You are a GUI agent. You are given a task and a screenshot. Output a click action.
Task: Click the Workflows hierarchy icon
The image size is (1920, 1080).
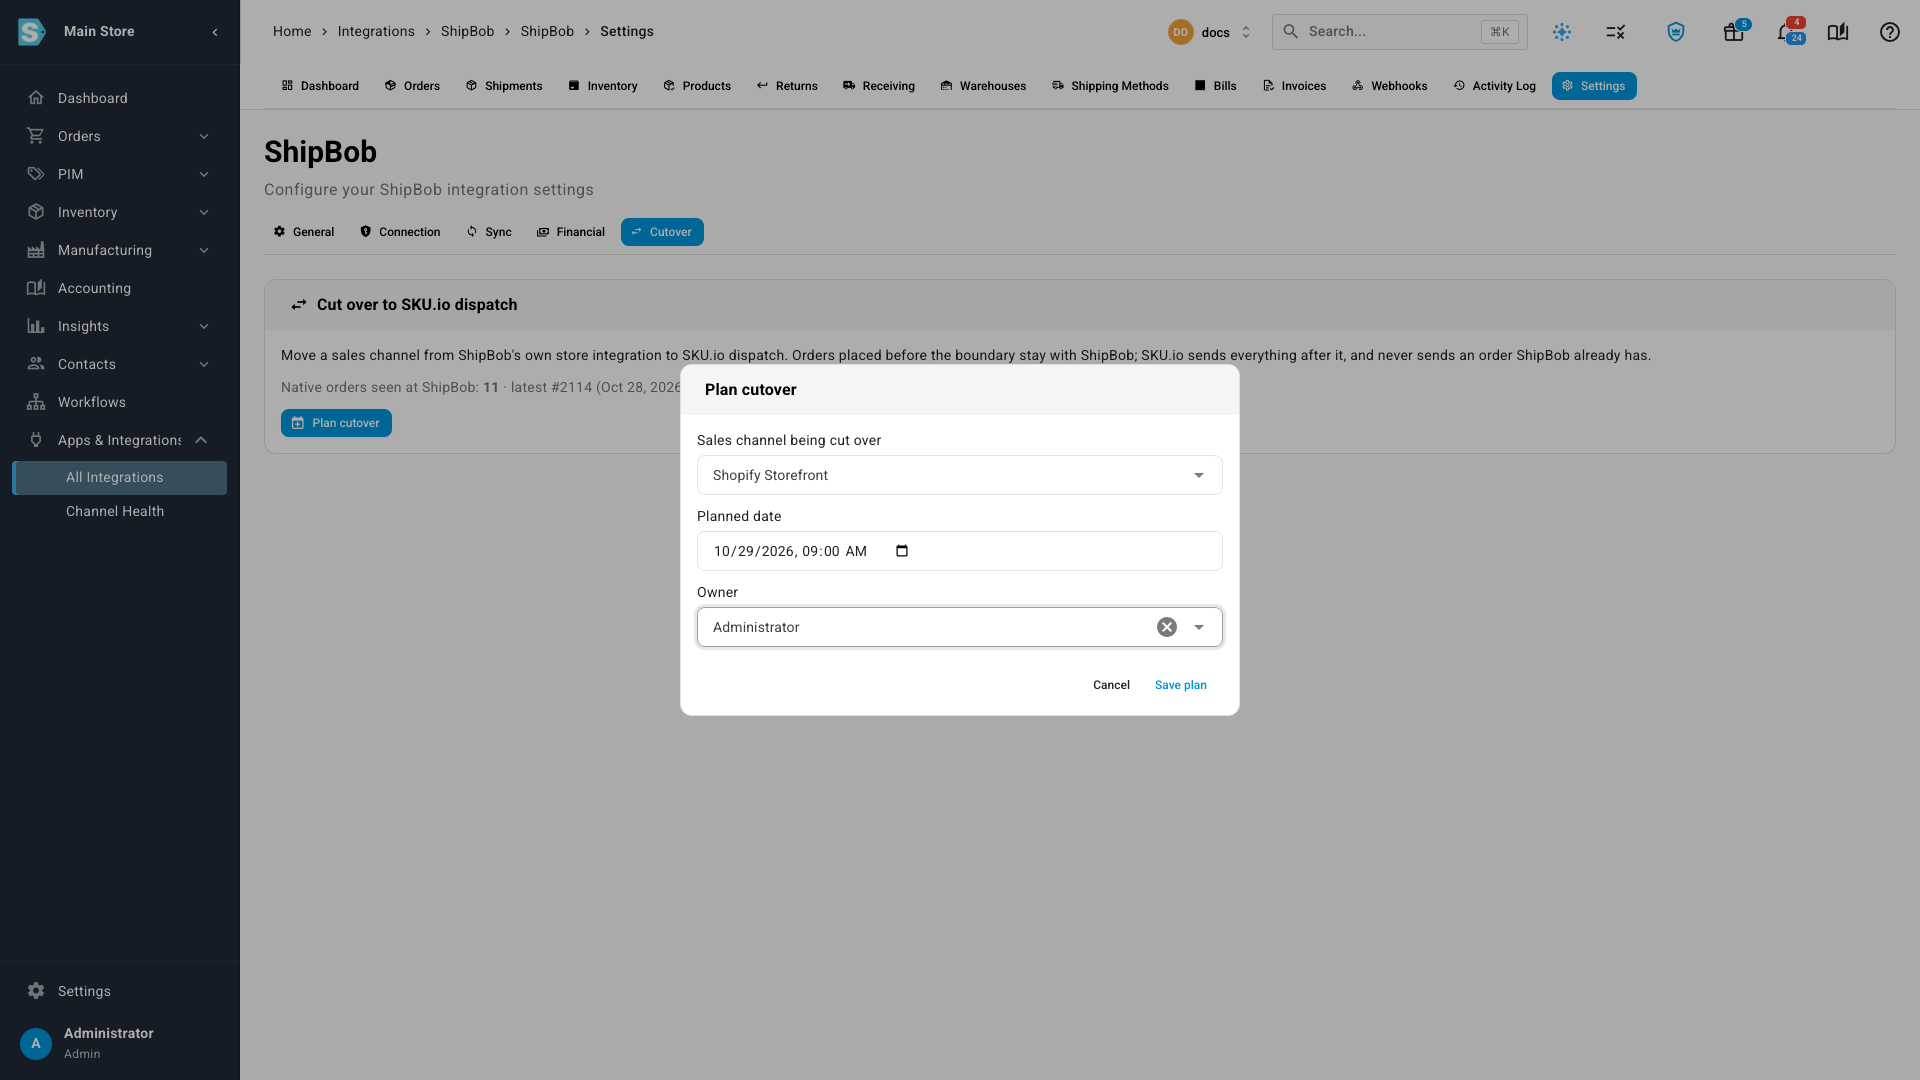click(36, 402)
